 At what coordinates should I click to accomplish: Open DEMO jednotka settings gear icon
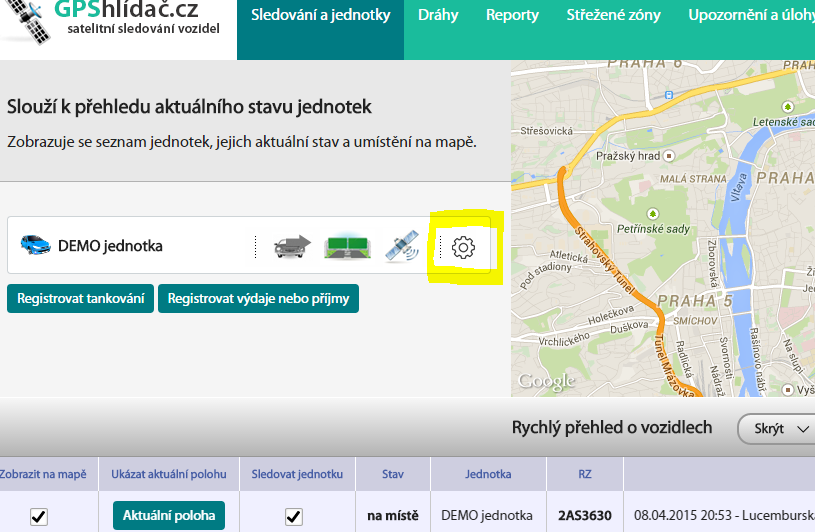463,247
